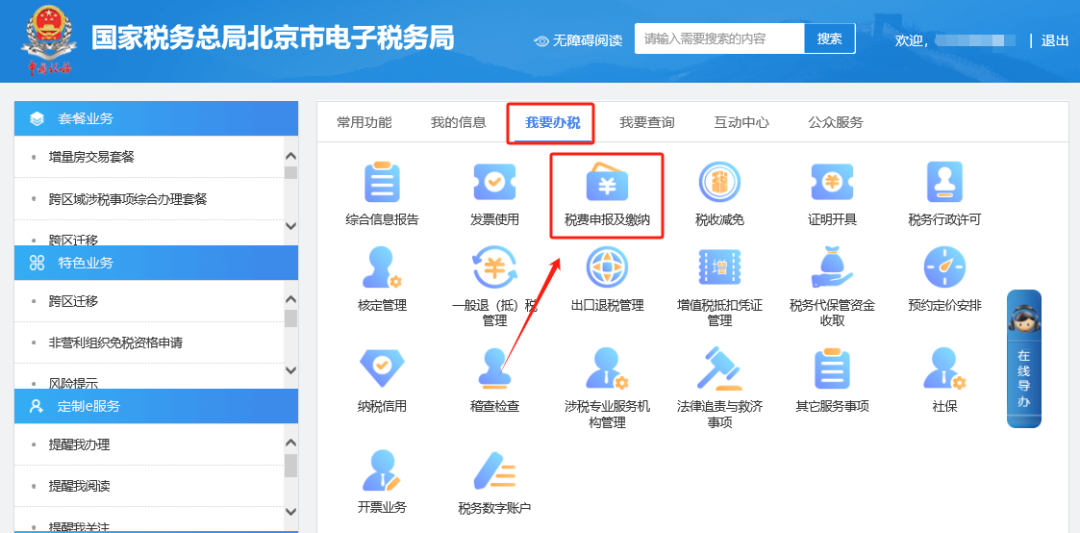Switch to 我要查询 tab
1080x533 pixels.
(647, 123)
